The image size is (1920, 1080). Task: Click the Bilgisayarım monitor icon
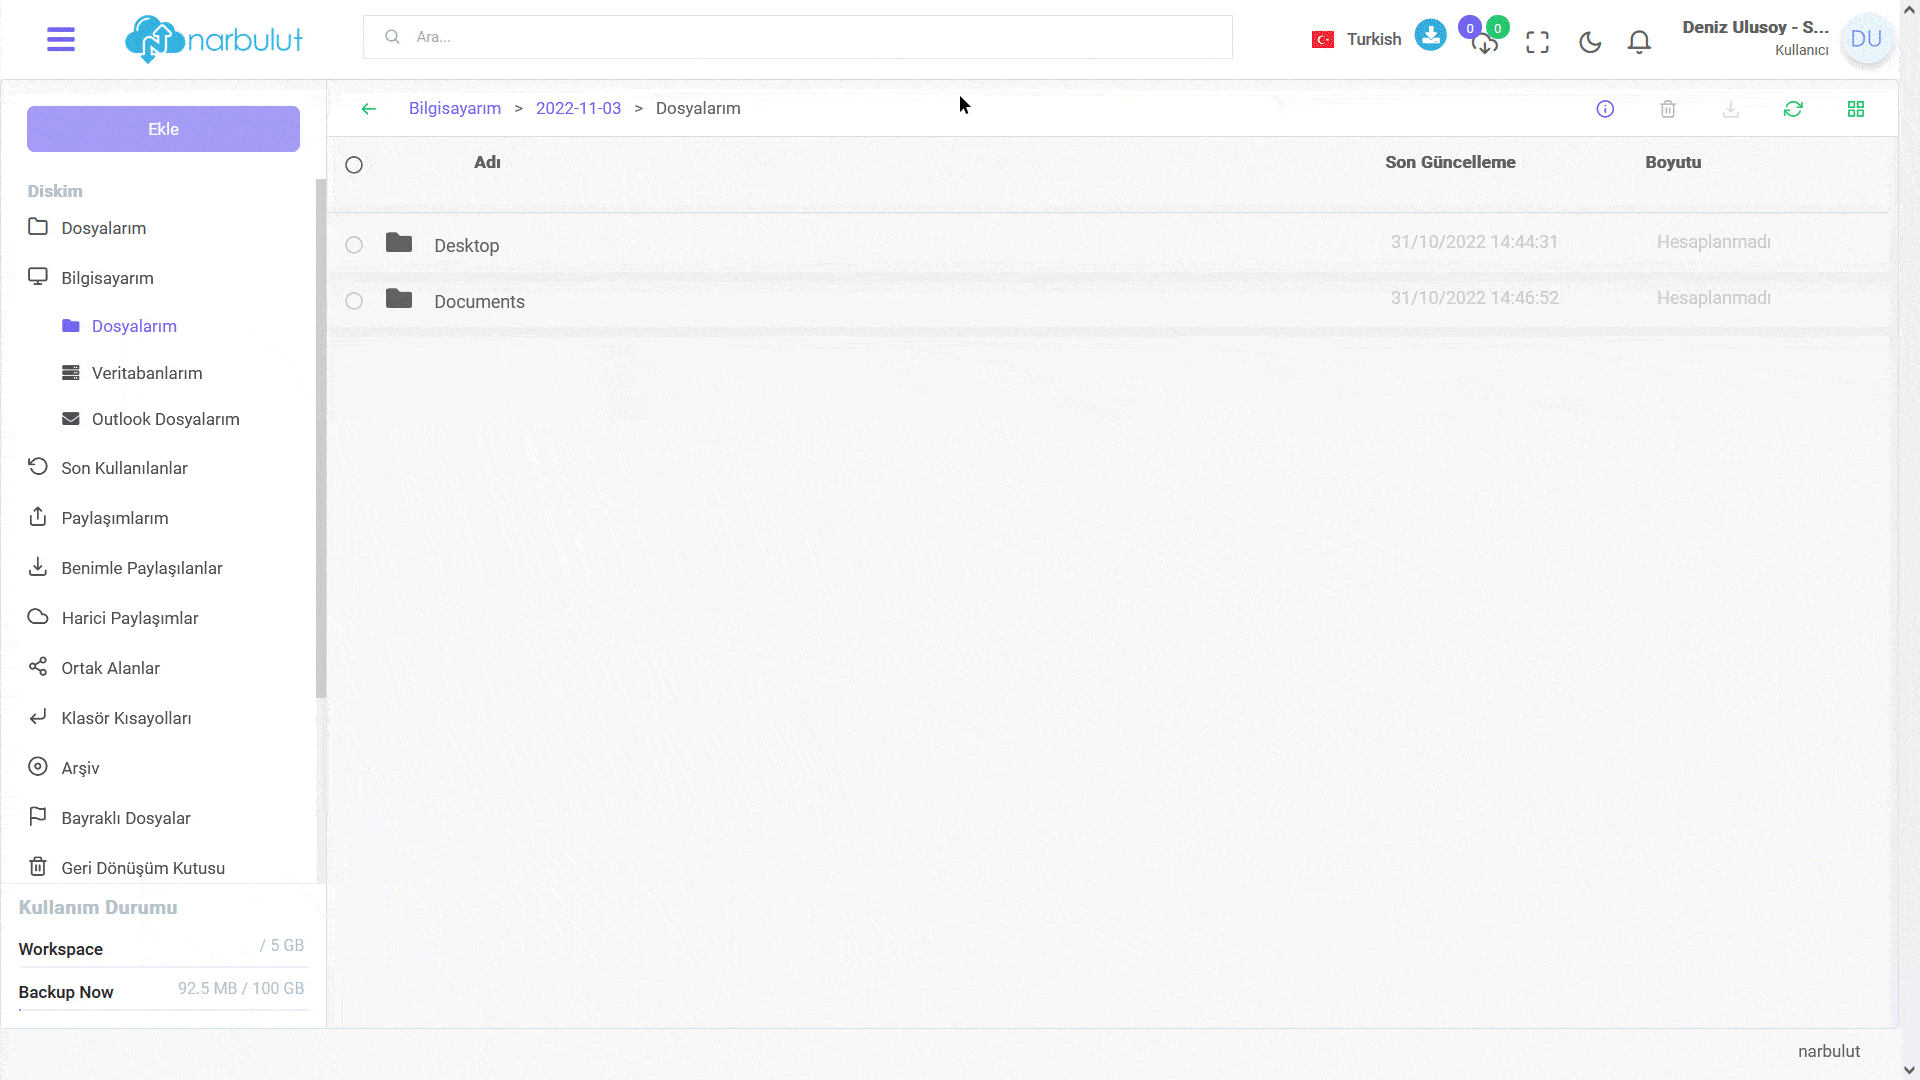click(38, 276)
